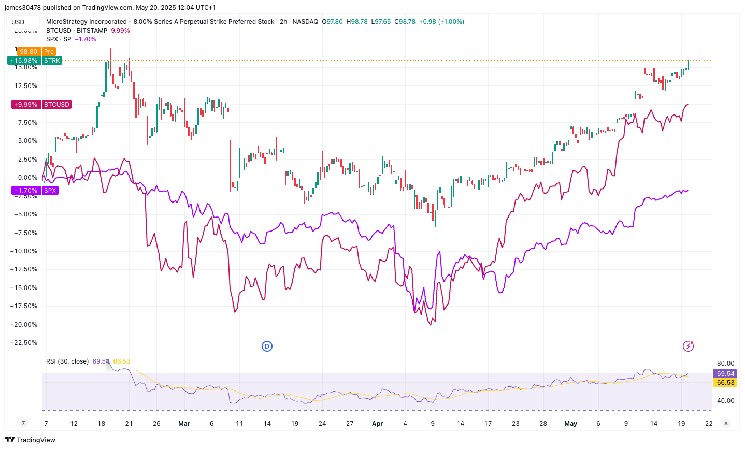Click the settings icon at bottom-right
The width and height of the screenshot is (745, 449).
[x=727, y=423]
